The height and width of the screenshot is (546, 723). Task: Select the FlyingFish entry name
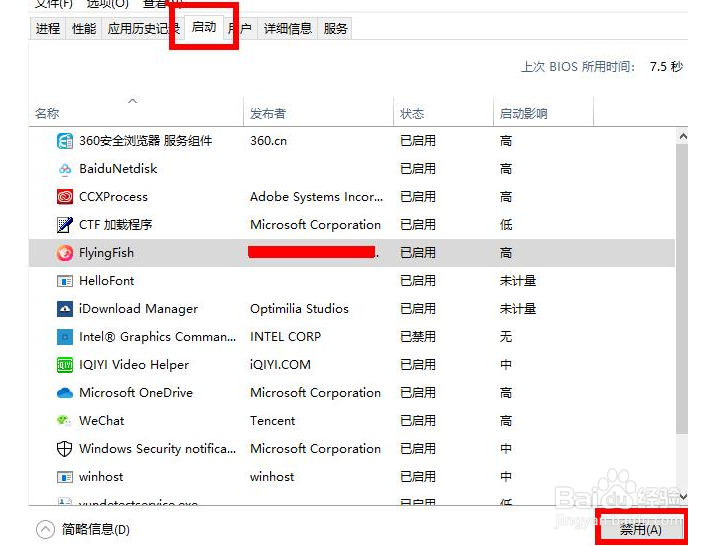(x=107, y=253)
